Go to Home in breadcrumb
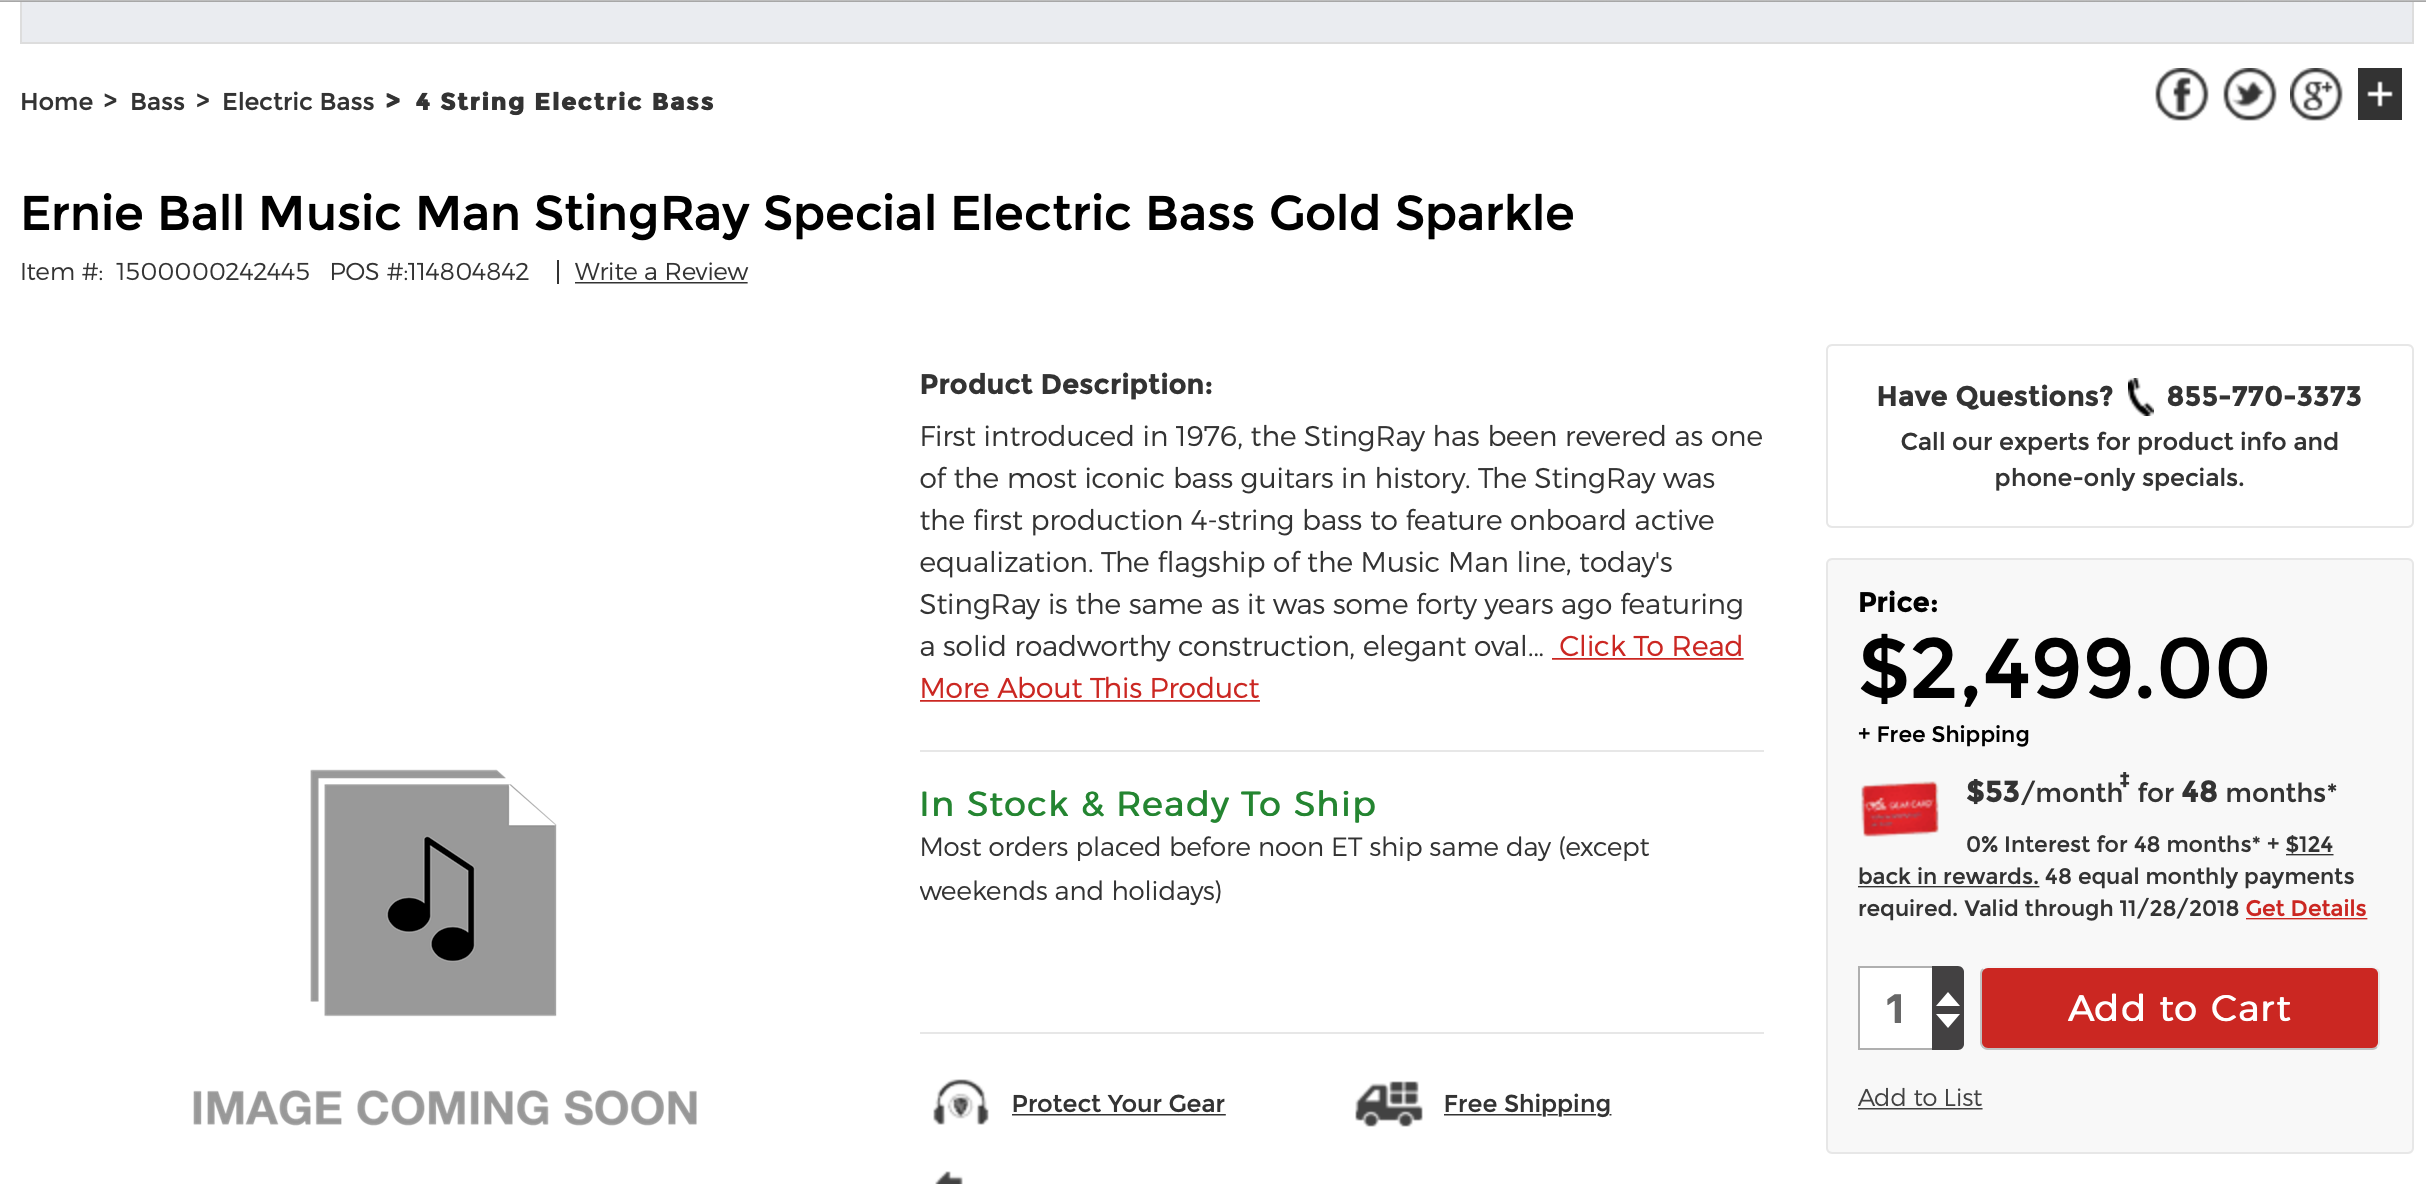The height and width of the screenshot is (1184, 2426). click(56, 102)
